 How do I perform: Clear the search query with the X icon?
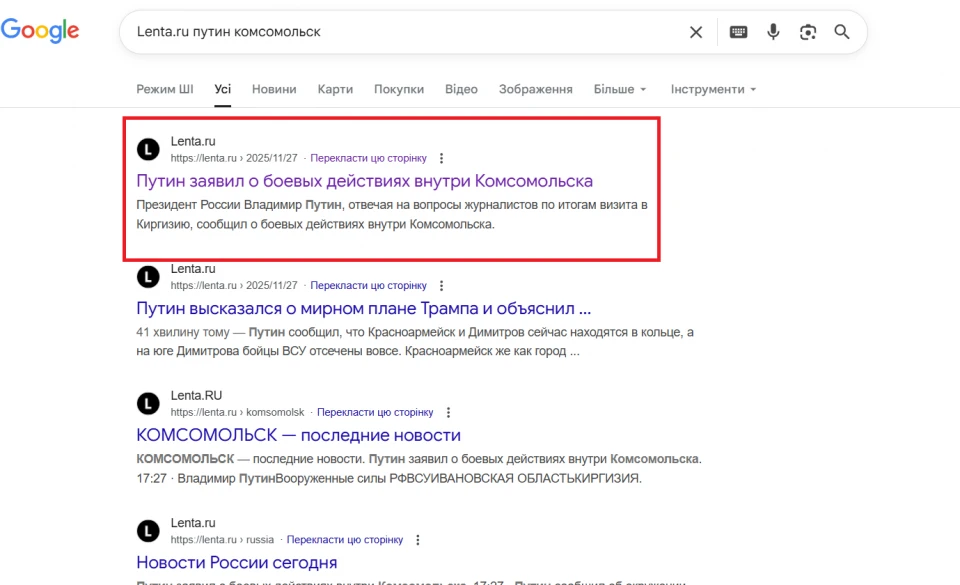coord(696,32)
